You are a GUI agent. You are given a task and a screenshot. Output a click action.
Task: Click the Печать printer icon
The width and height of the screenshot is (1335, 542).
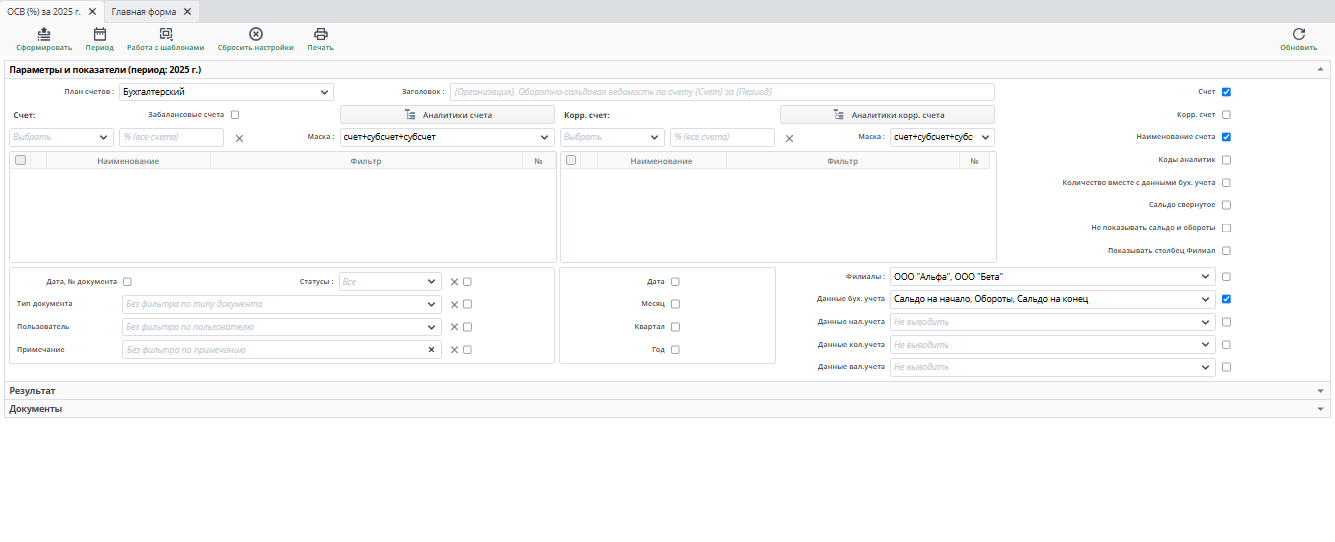click(321, 35)
